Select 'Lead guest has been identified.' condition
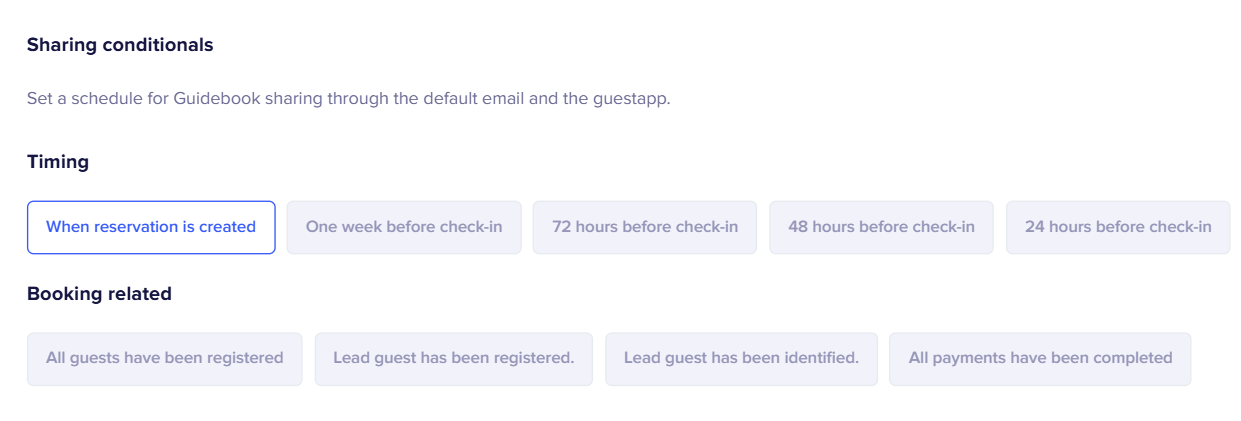The image size is (1241, 421). (x=741, y=358)
